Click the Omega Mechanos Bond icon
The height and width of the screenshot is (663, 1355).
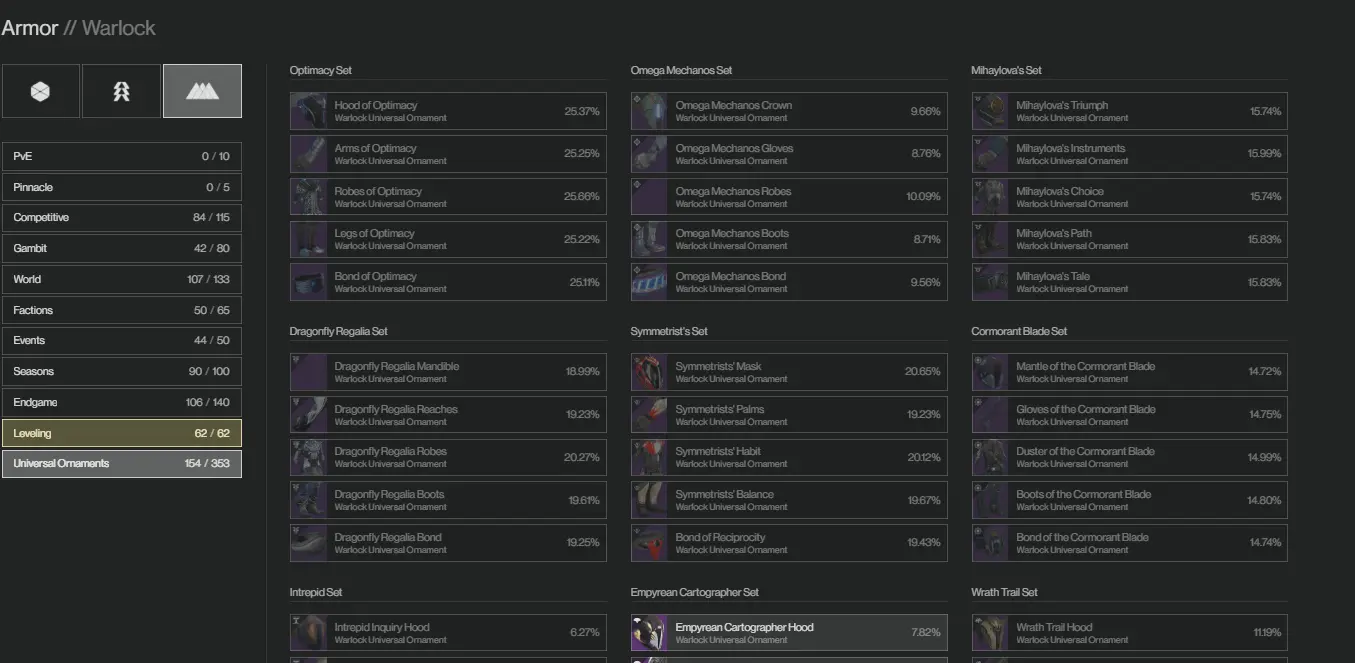coord(649,282)
